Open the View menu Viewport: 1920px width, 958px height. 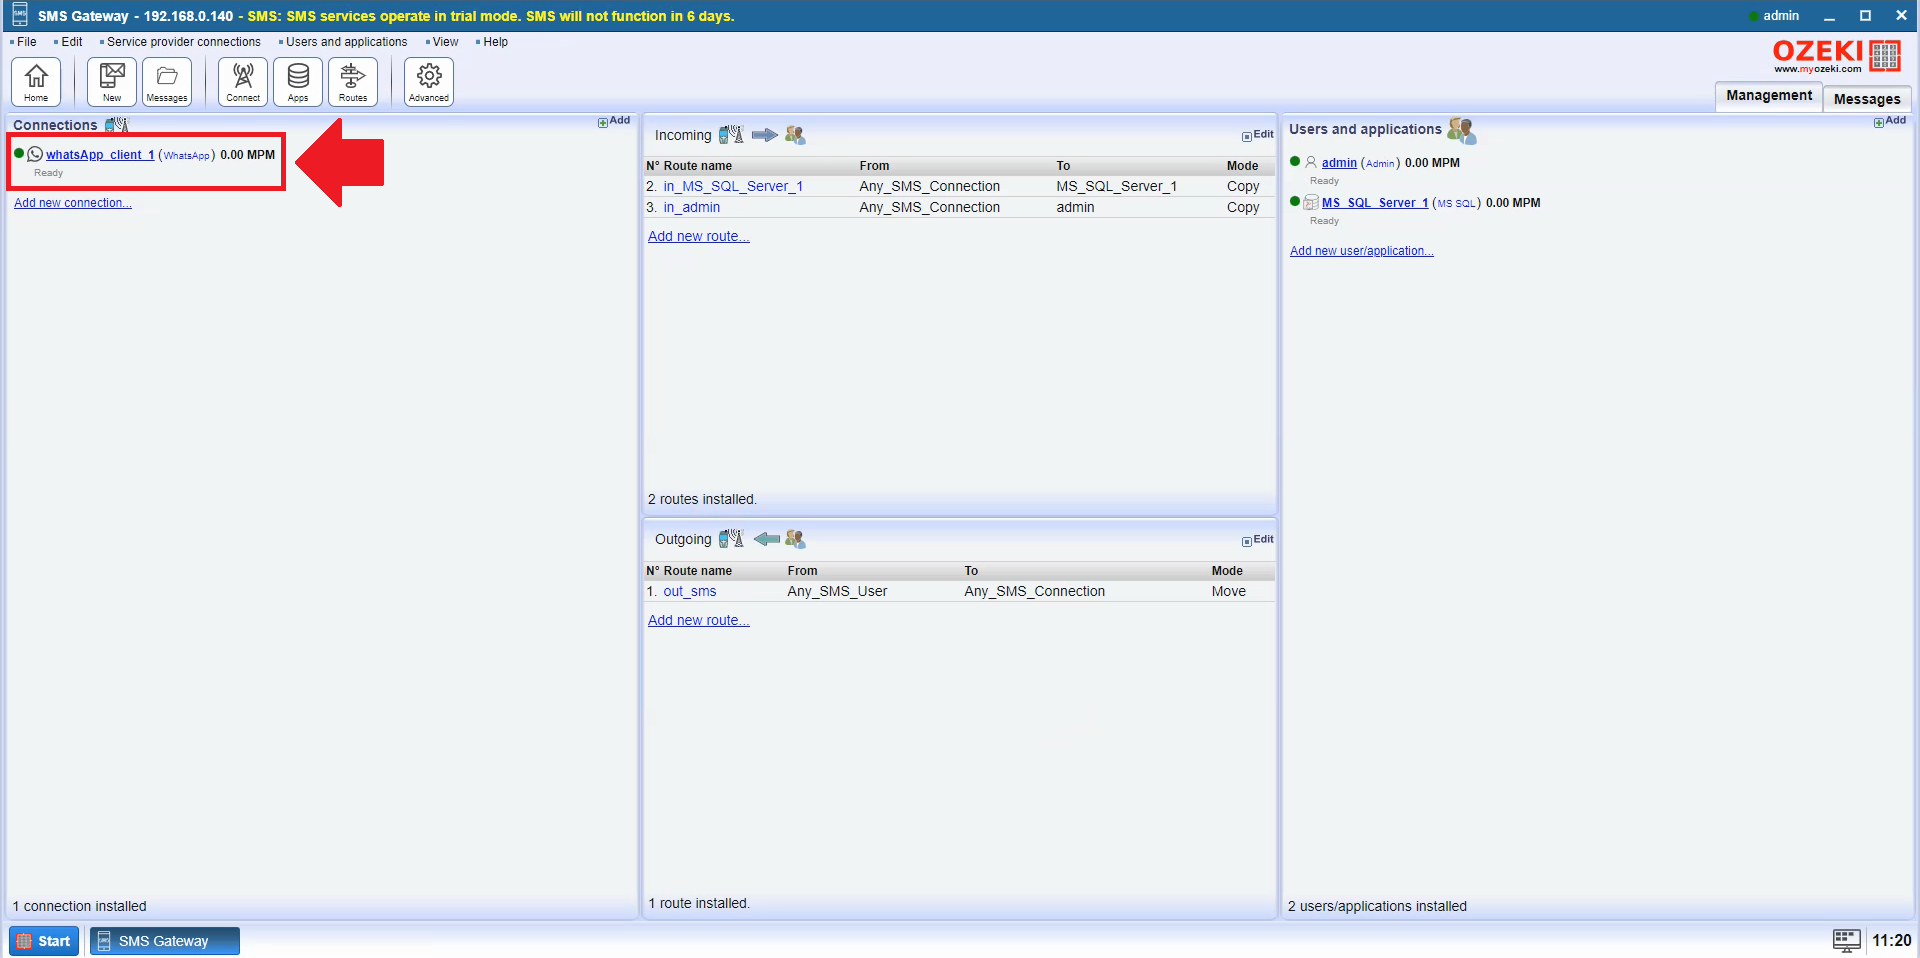click(445, 42)
